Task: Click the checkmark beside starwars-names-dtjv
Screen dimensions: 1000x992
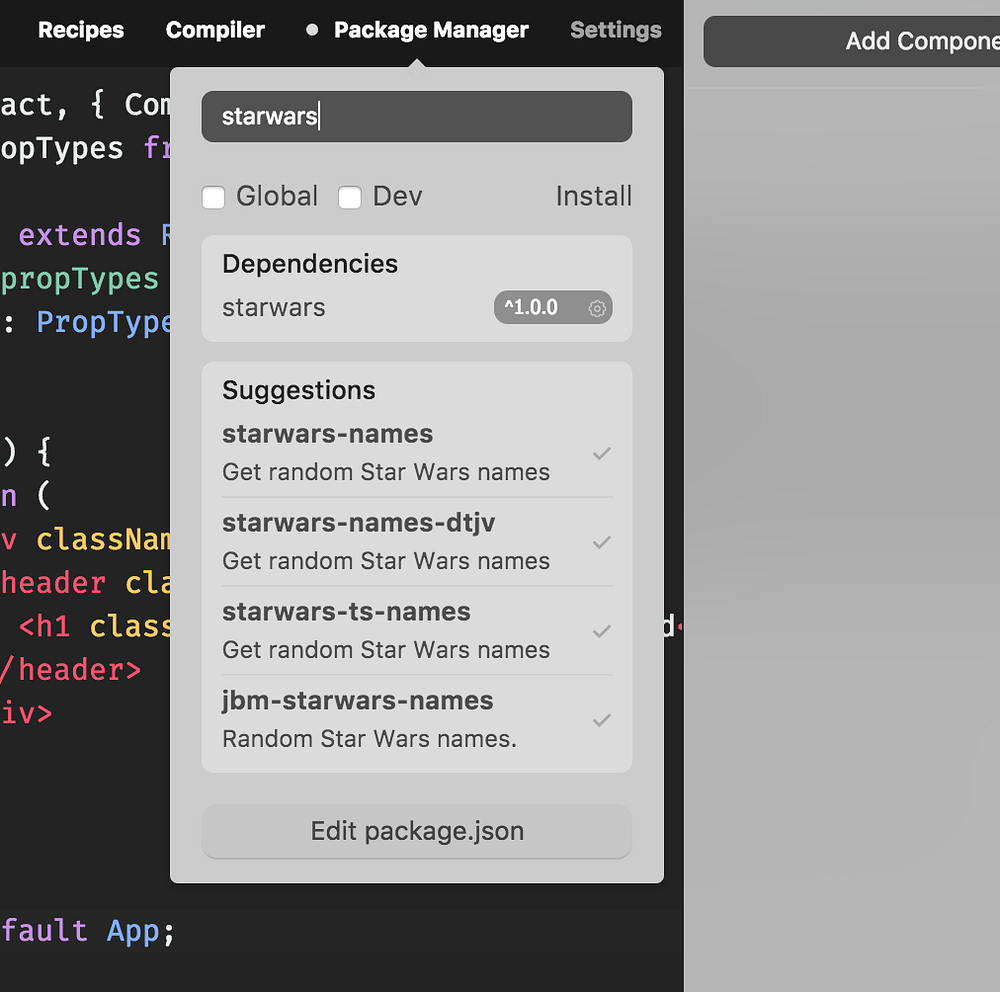Action: [602, 543]
